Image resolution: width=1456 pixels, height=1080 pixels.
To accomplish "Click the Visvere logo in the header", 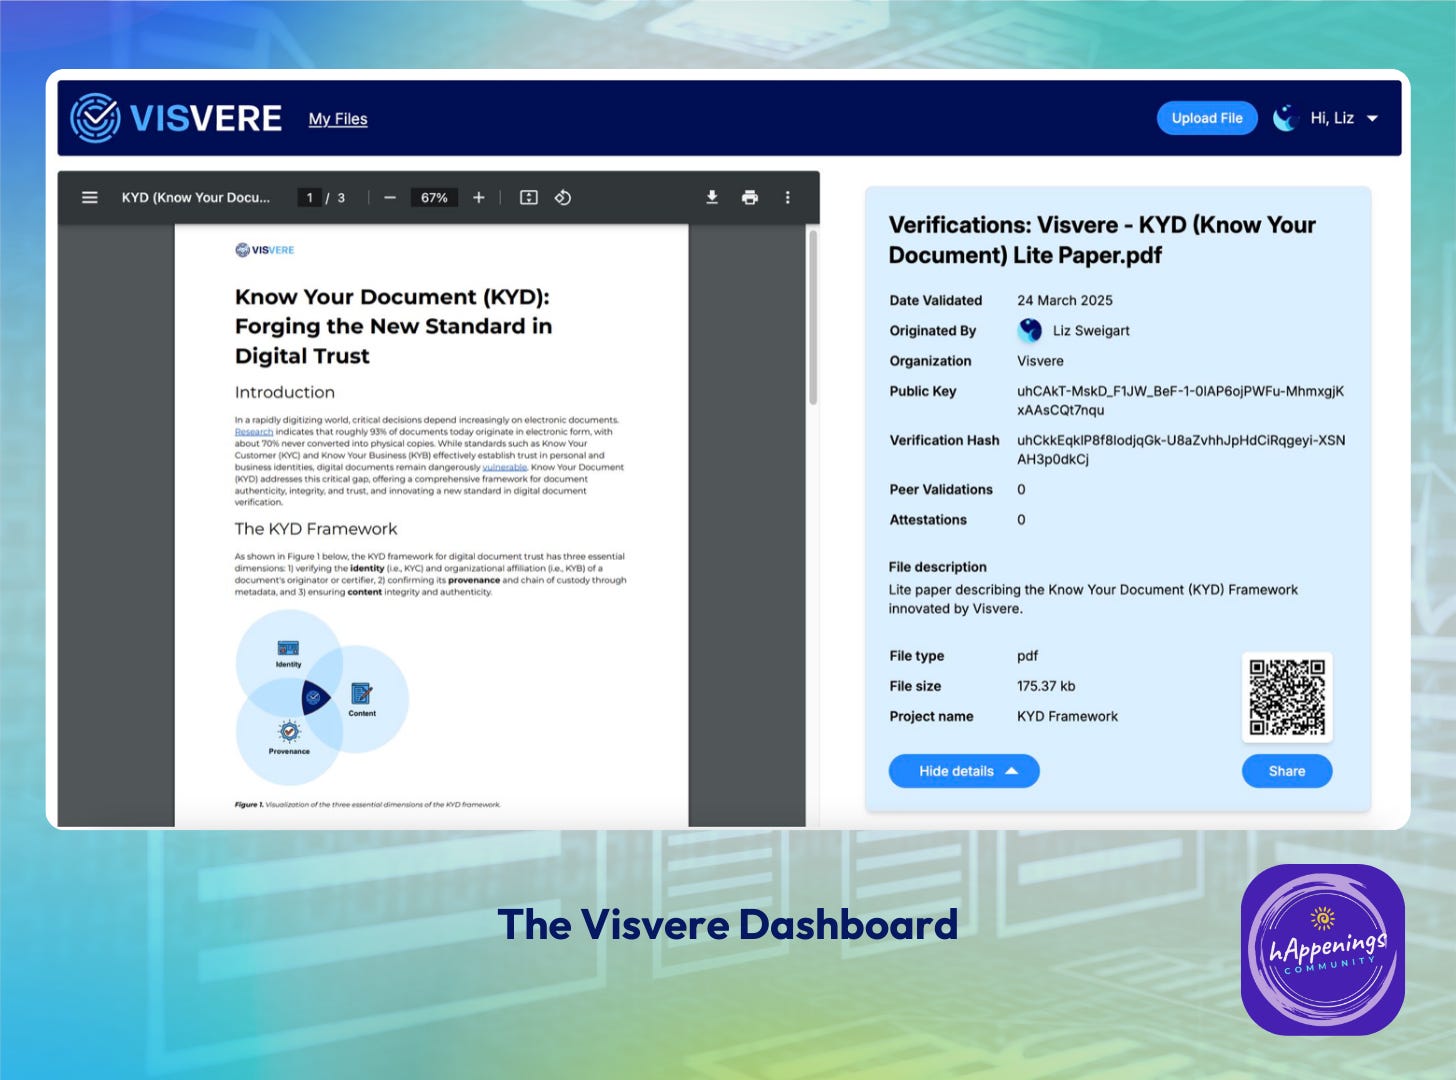I will 176,118.
